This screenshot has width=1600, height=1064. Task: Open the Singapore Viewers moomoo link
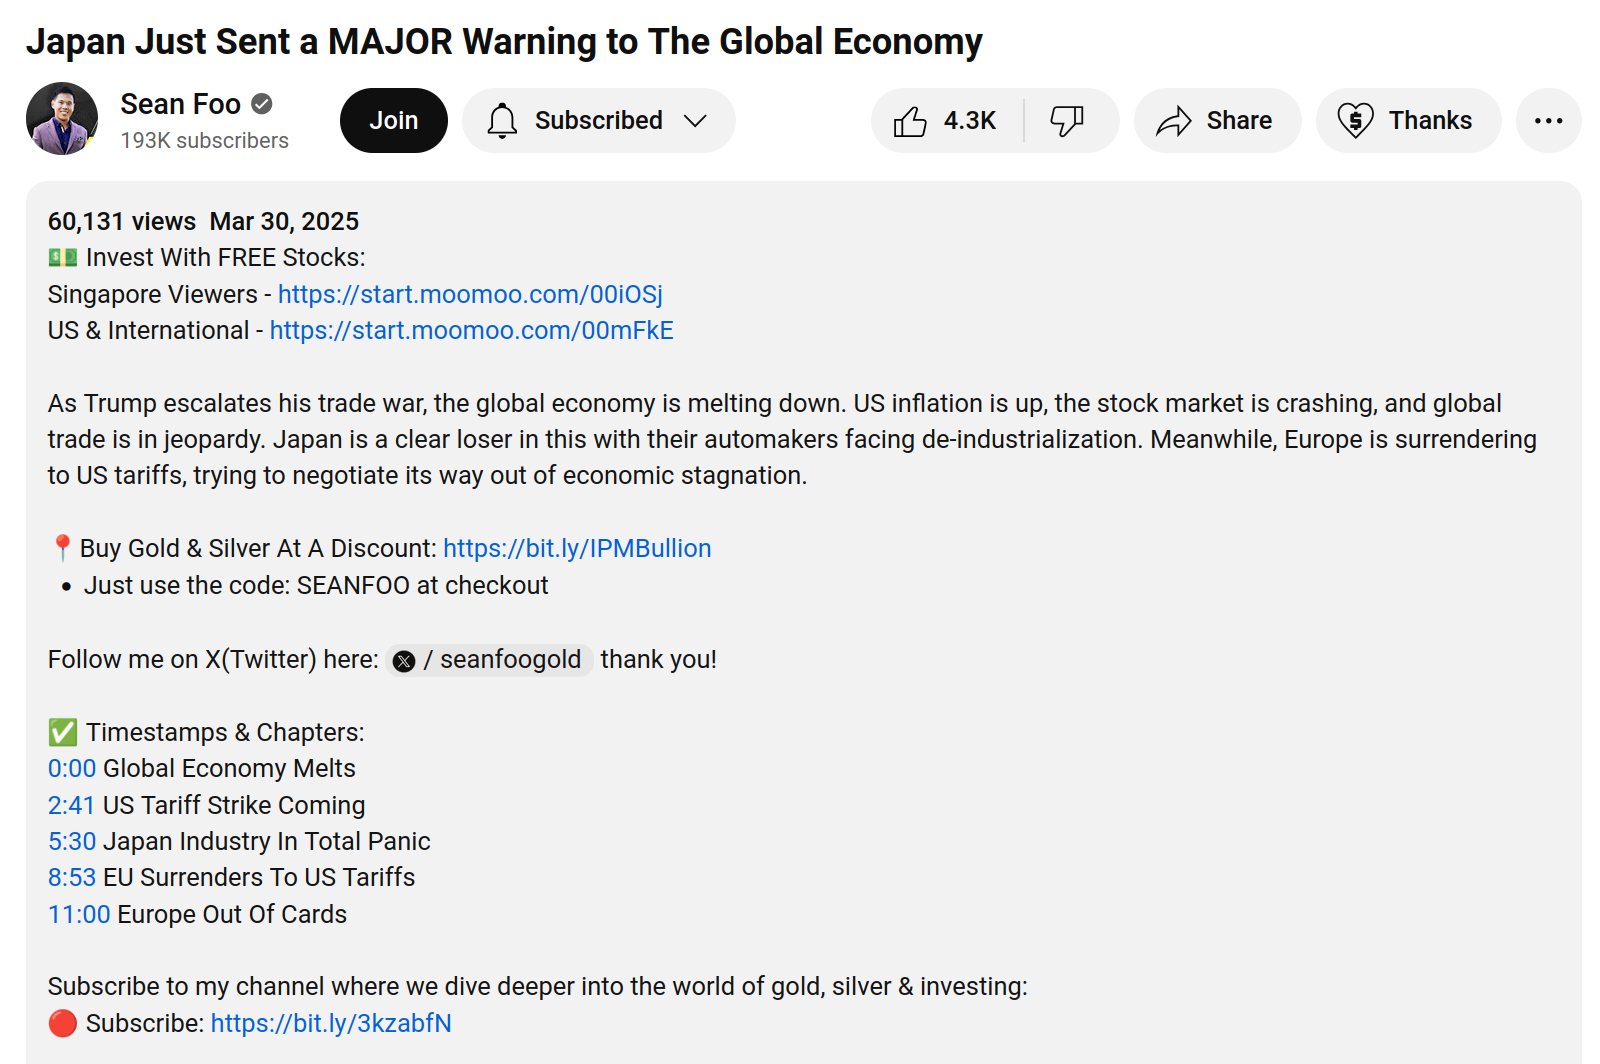[470, 294]
